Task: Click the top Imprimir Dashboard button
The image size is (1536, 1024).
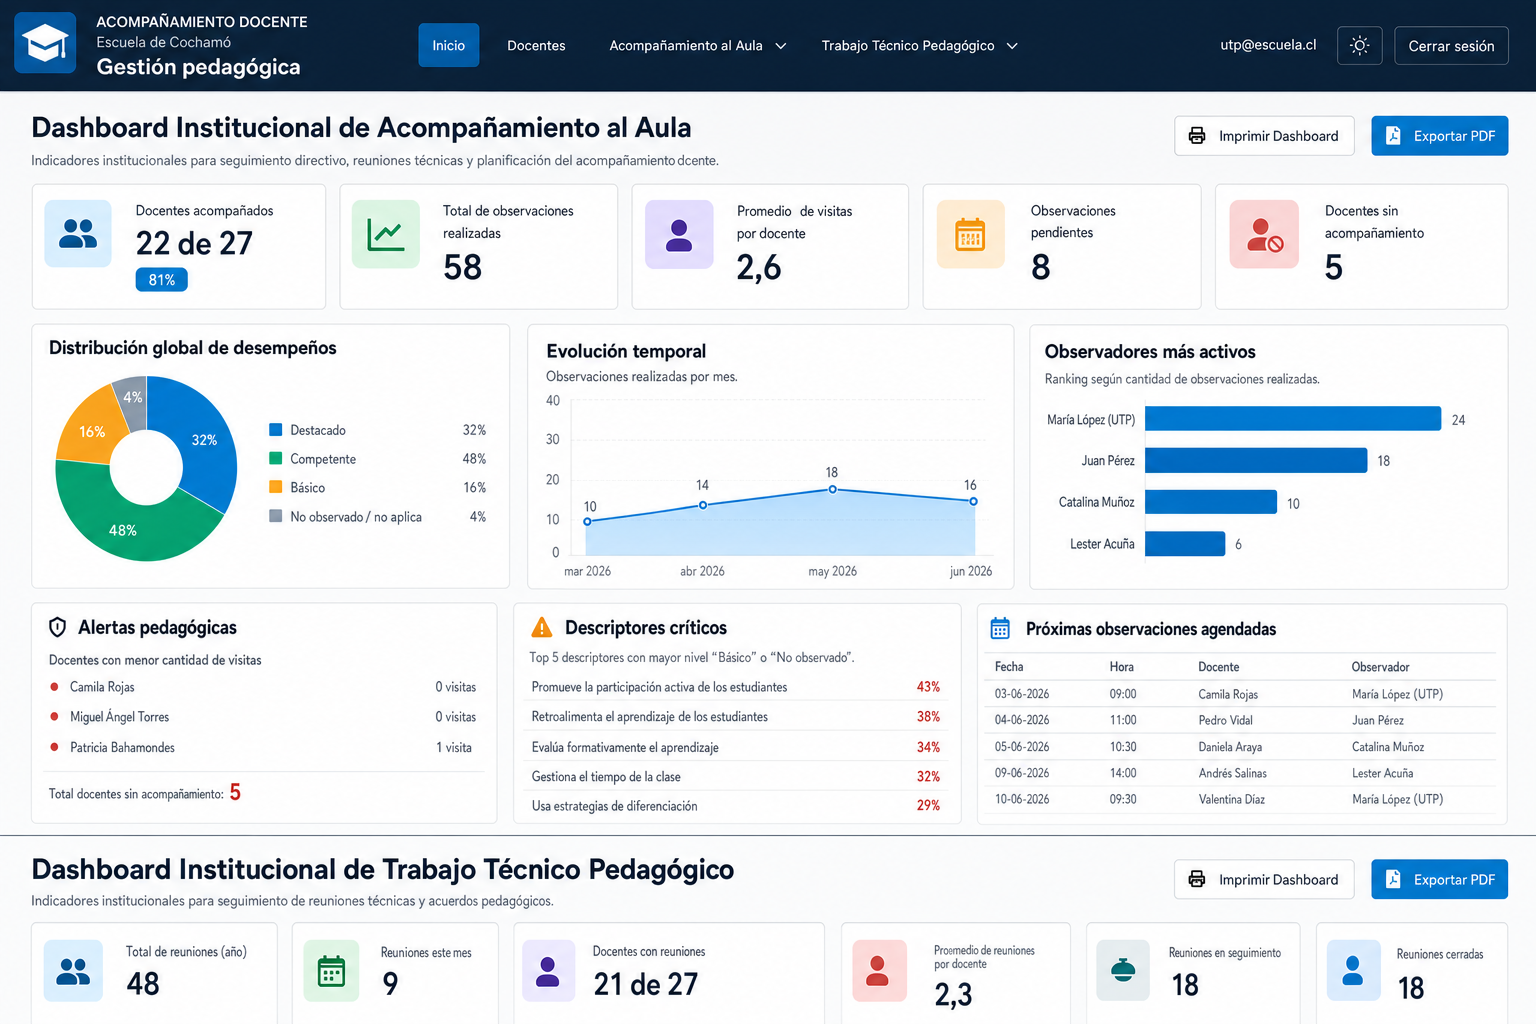Action: [x=1264, y=136]
